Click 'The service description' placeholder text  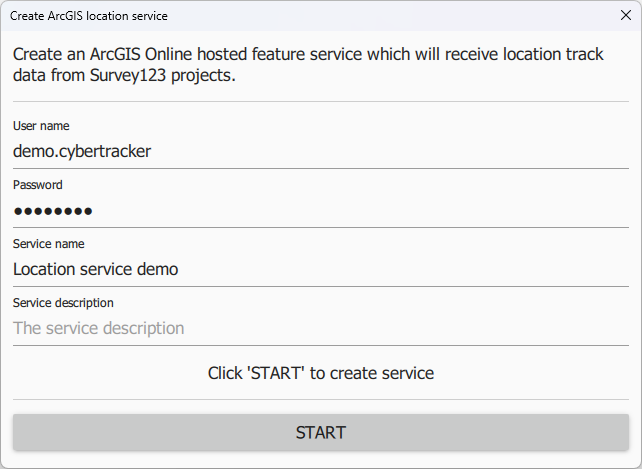tap(99, 328)
